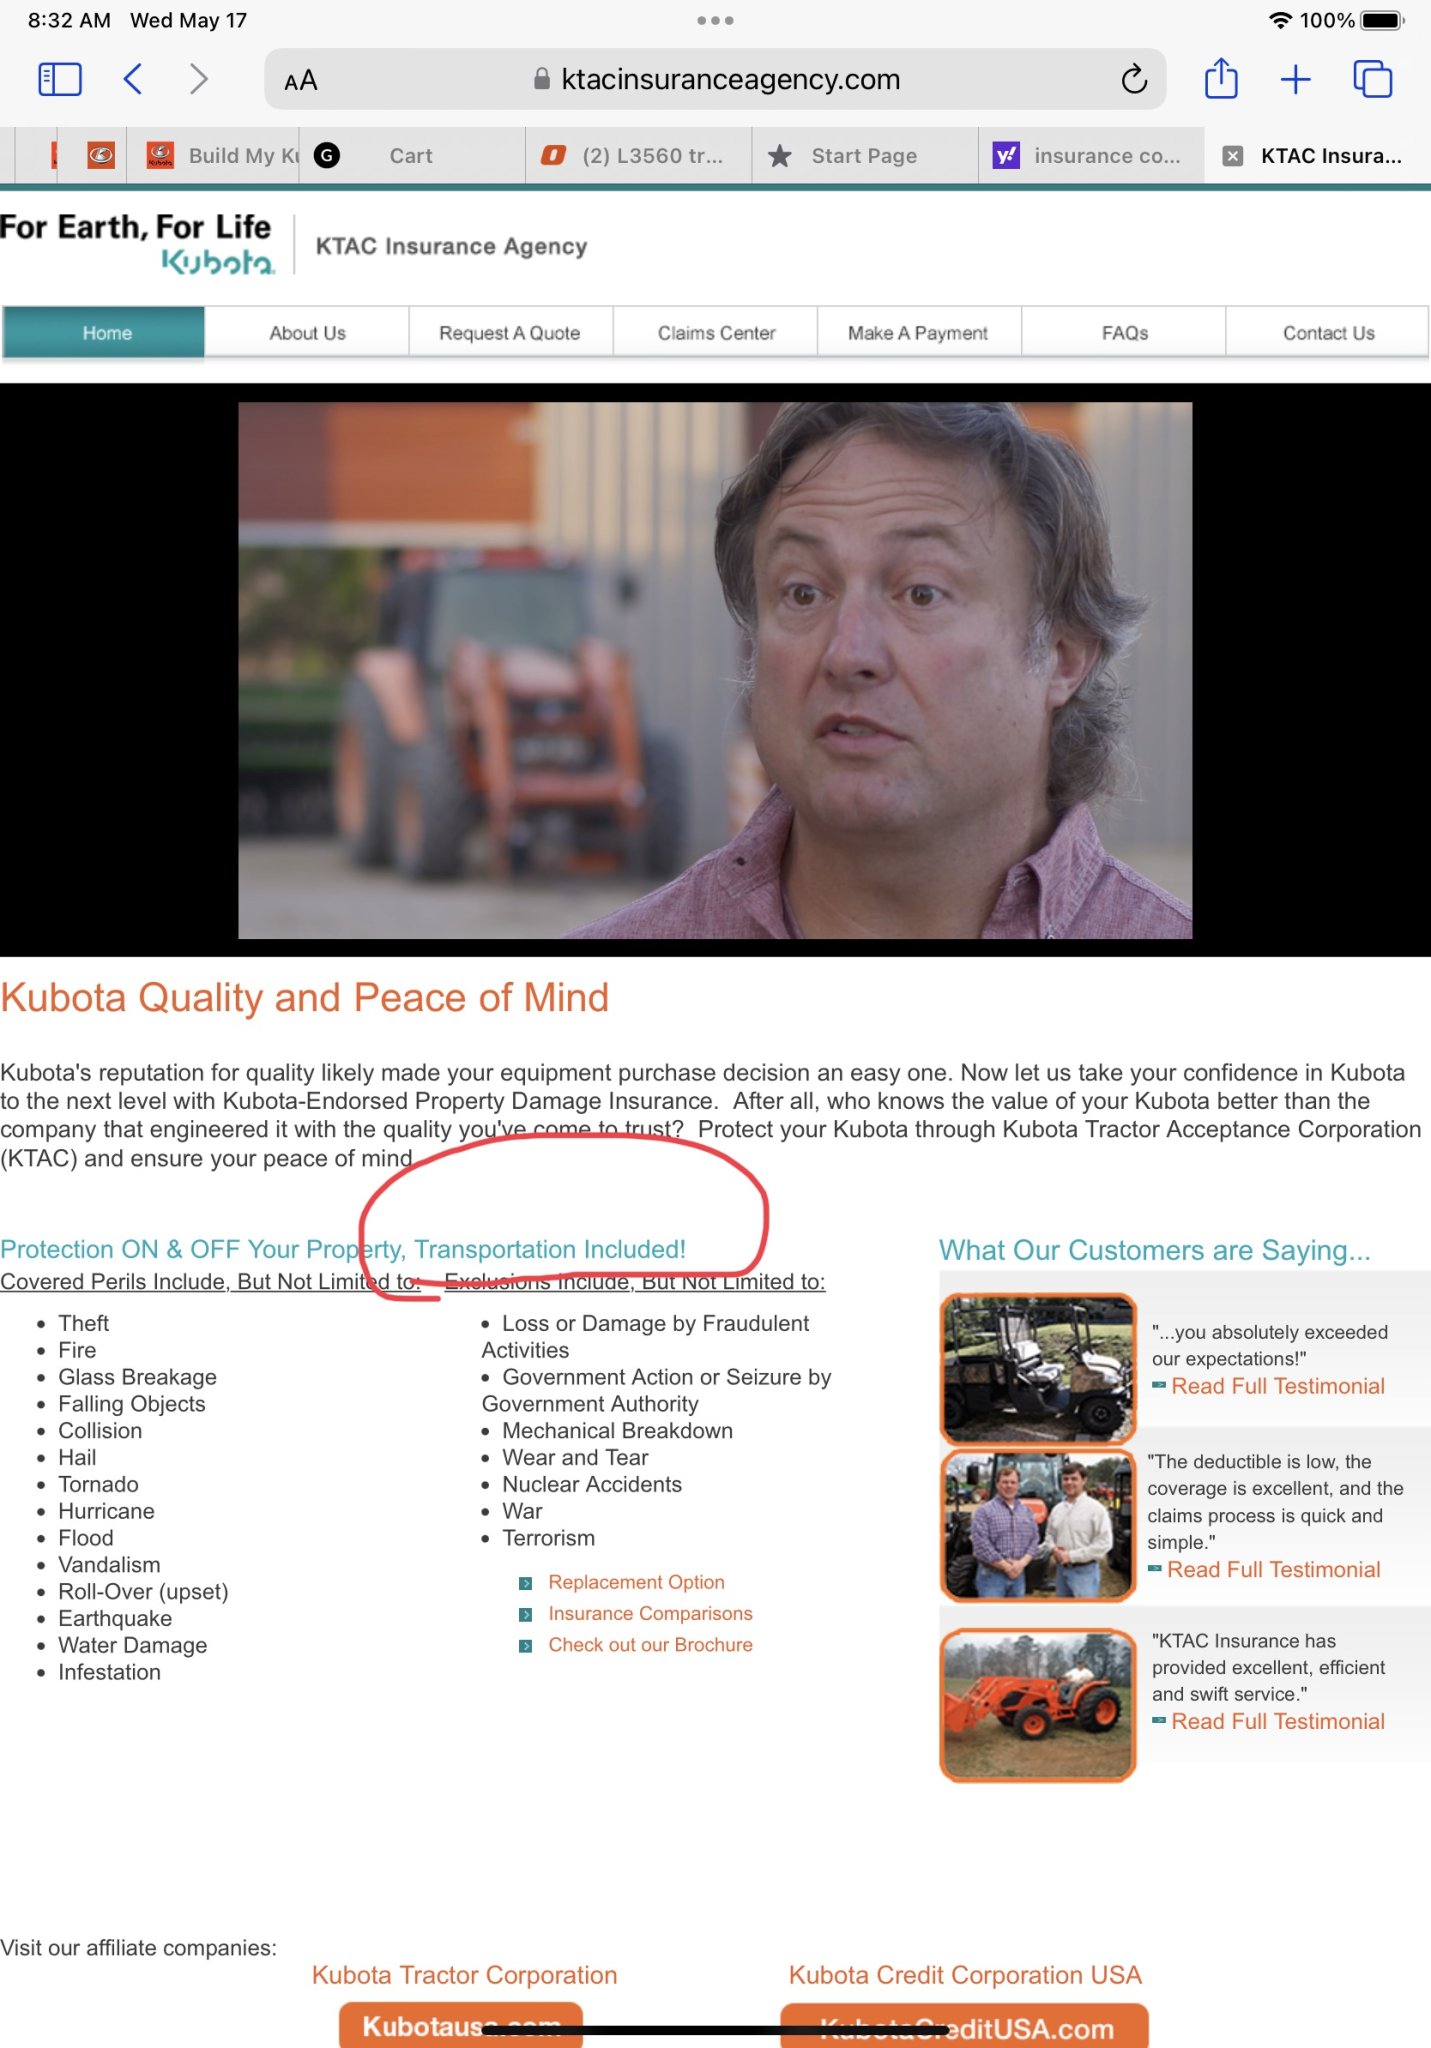Open the Replacement Option link

click(x=636, y=1582)
